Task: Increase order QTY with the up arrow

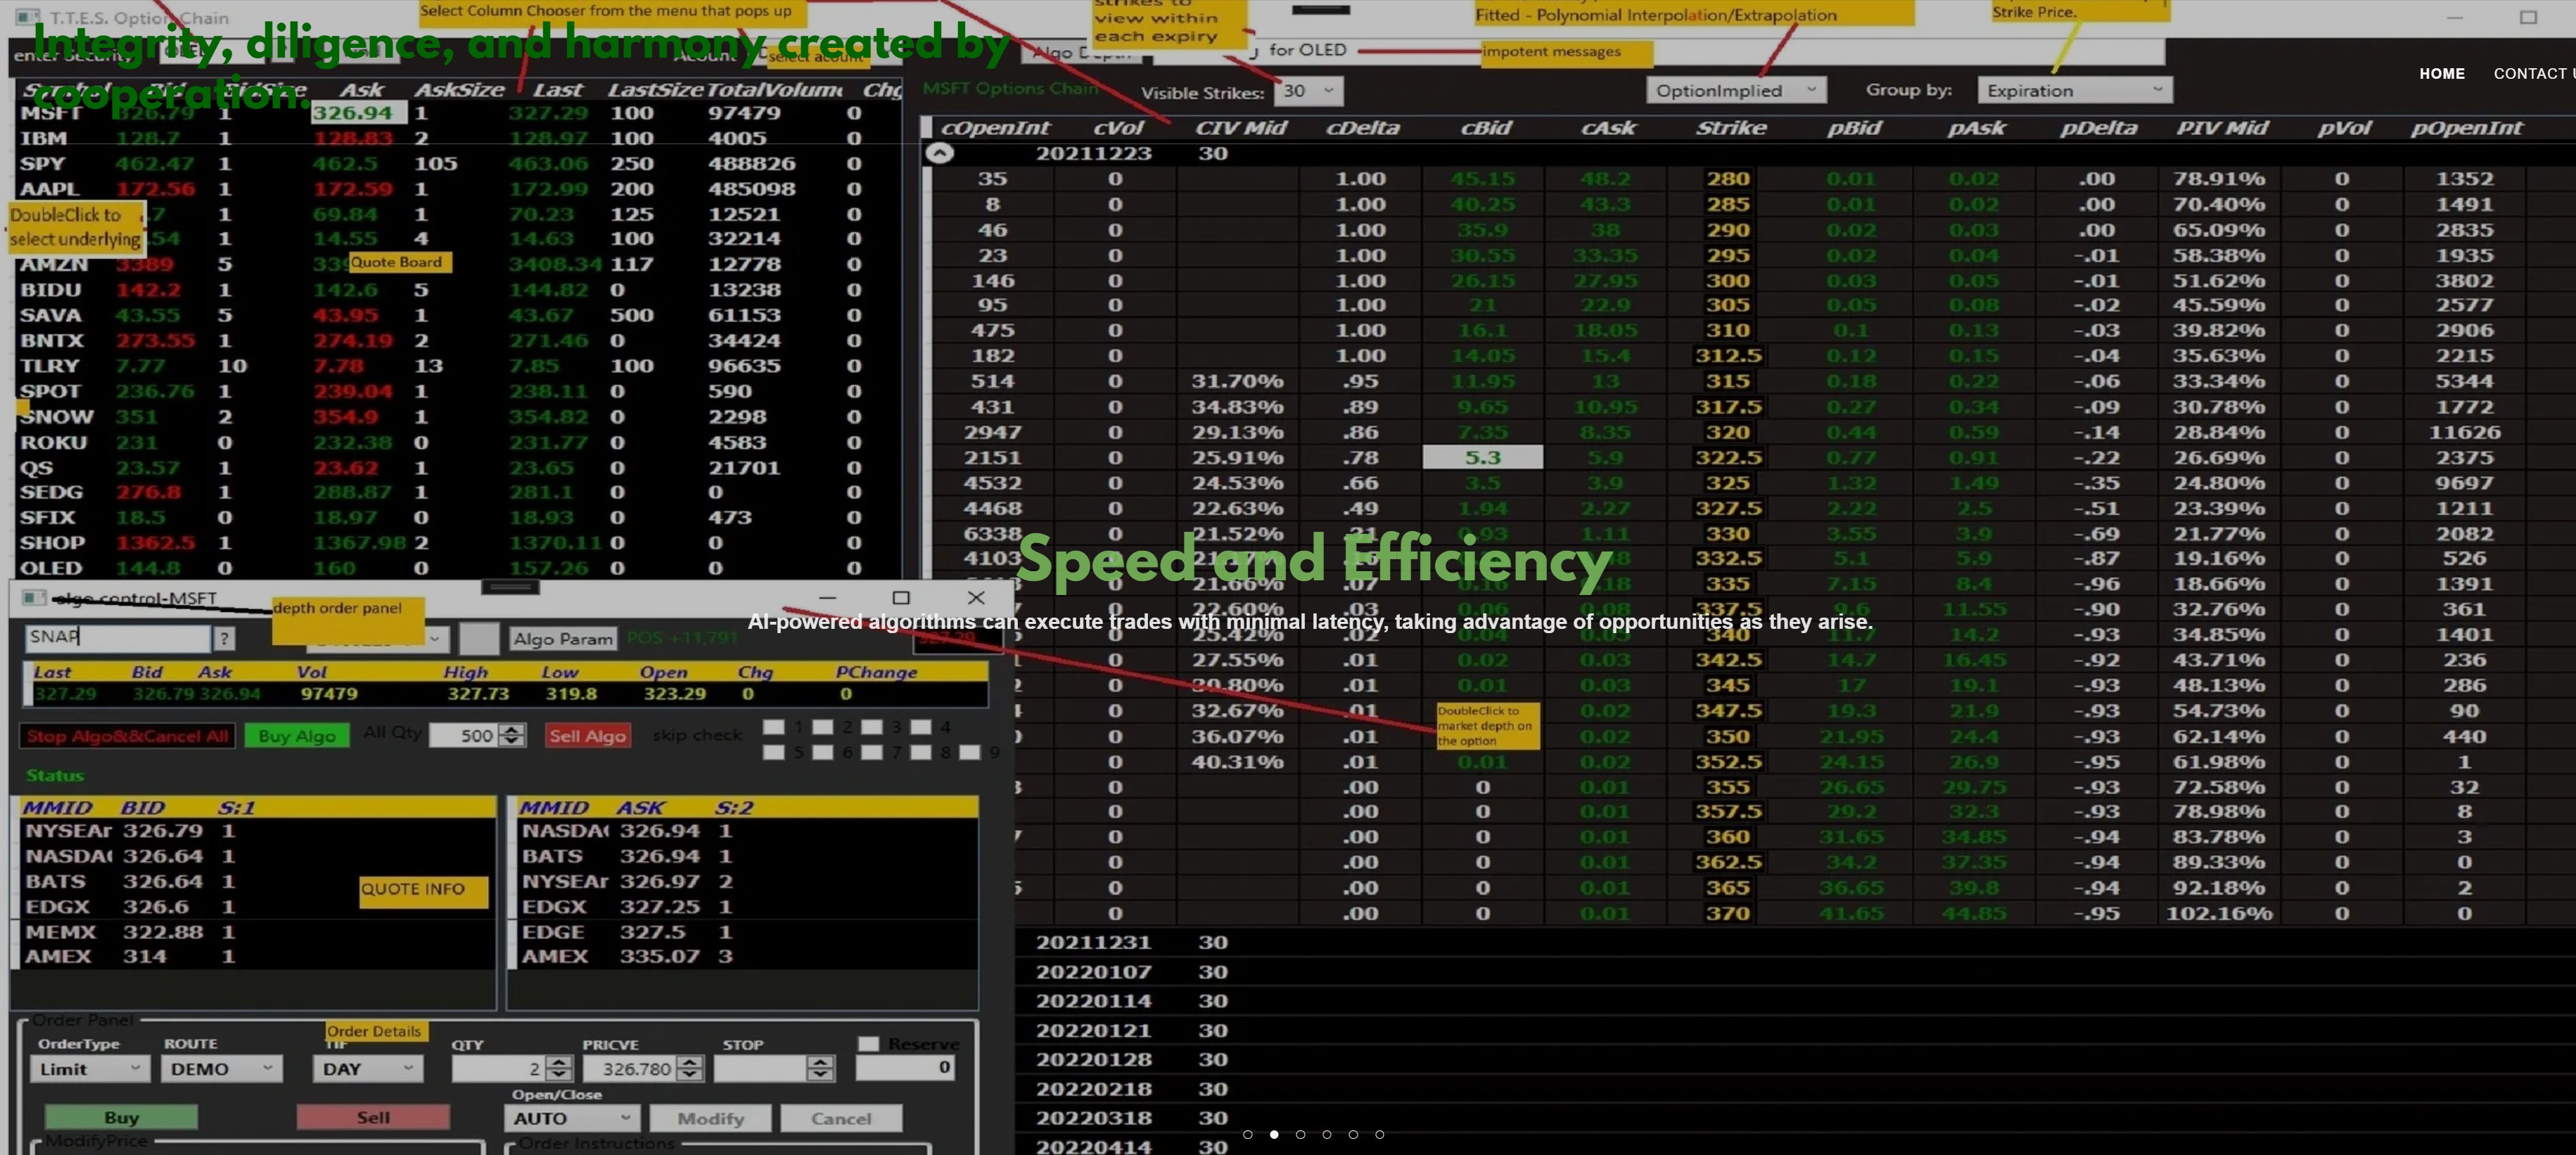Action: (559, 1062)
